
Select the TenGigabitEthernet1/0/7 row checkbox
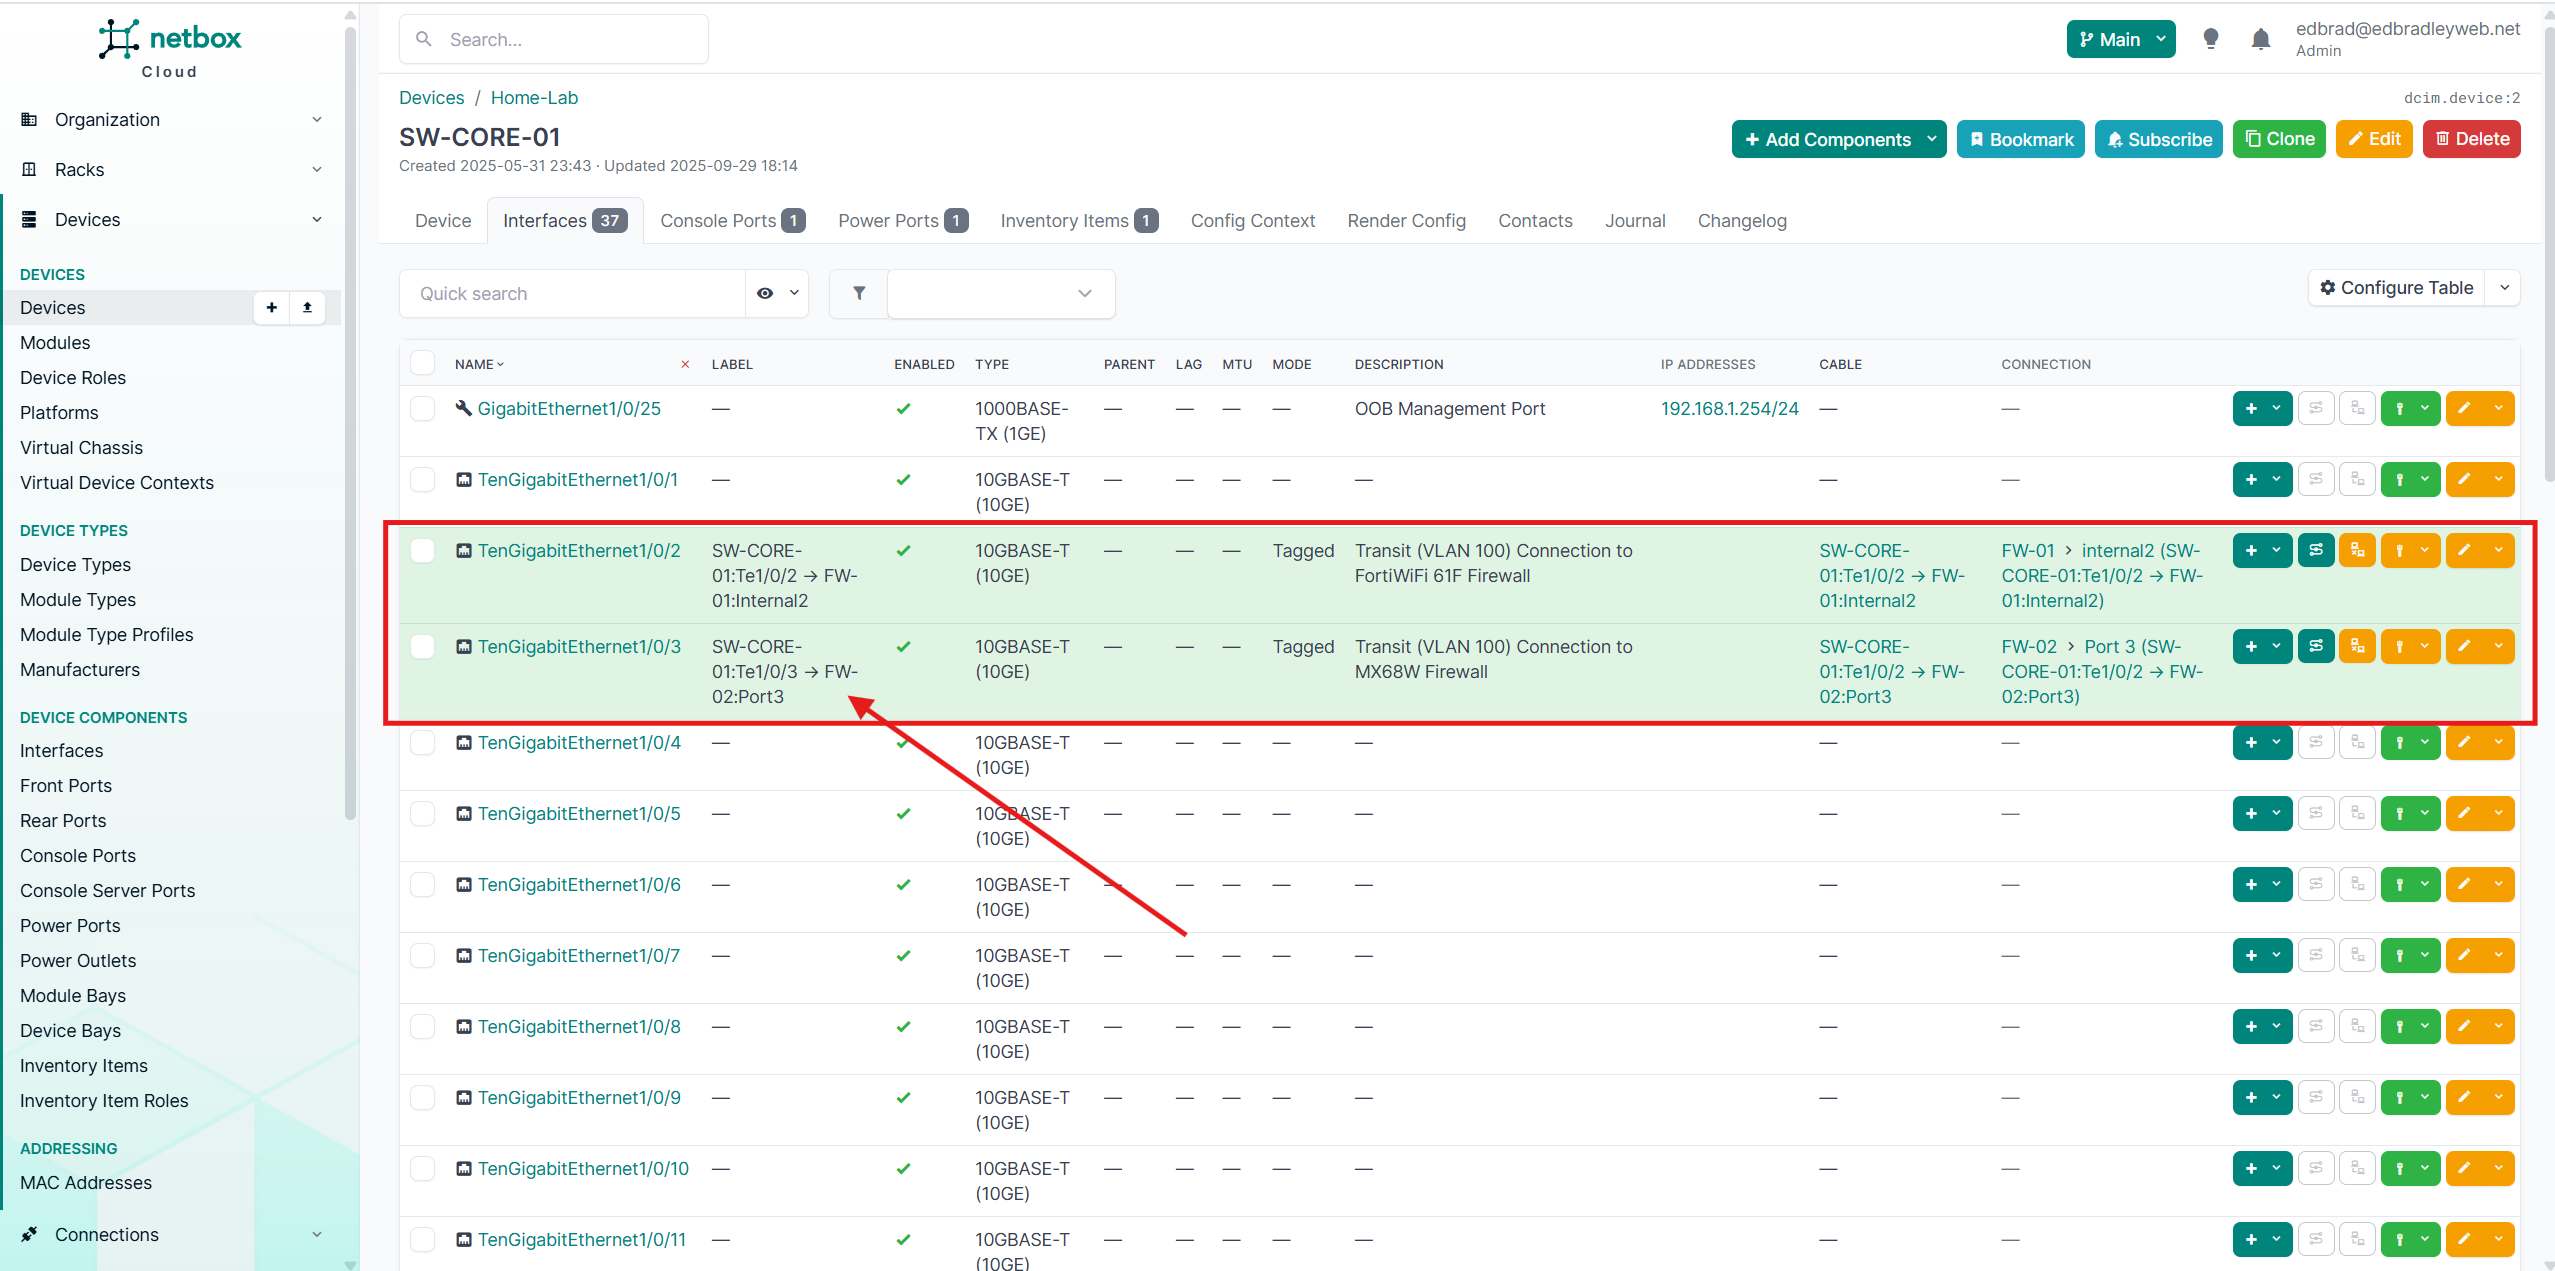coord(423,955)
